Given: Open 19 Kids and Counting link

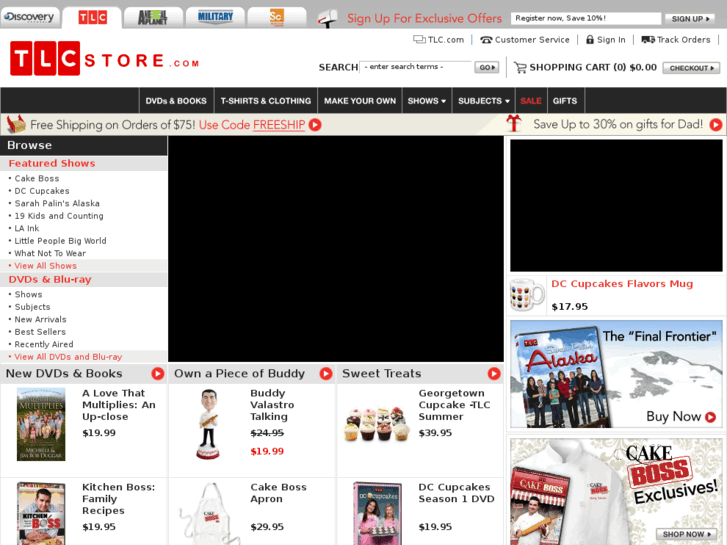Looking at the screenshot, I should pyautogui.click(x=59, y=216).
